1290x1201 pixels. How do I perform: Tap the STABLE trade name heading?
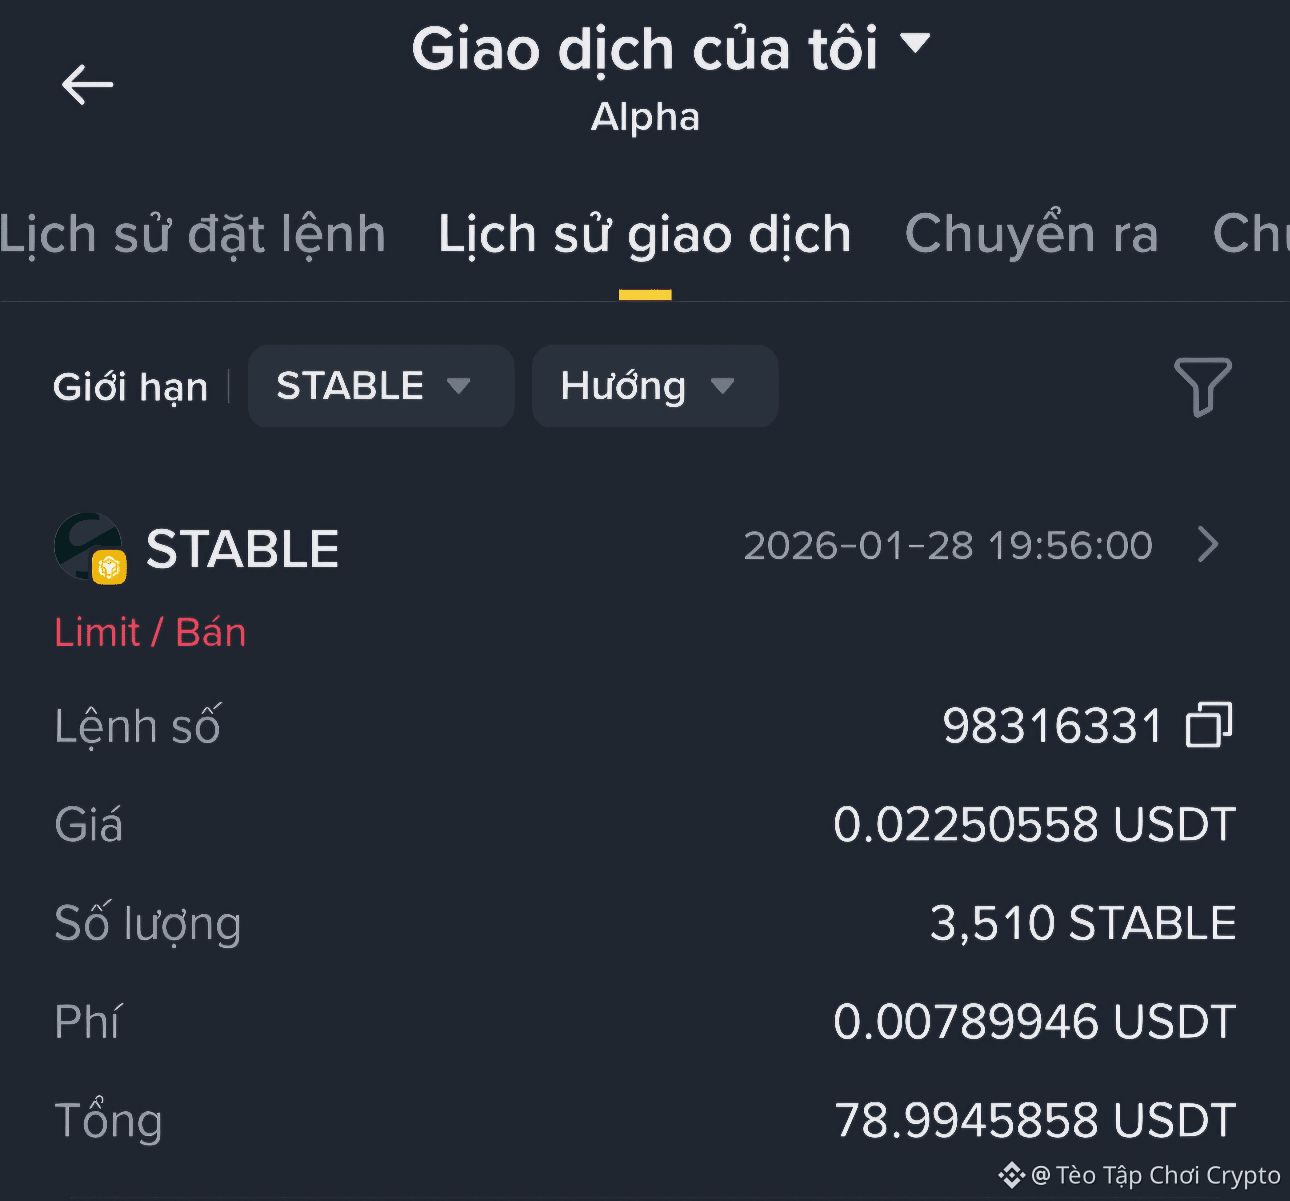(x=242, y=549)
